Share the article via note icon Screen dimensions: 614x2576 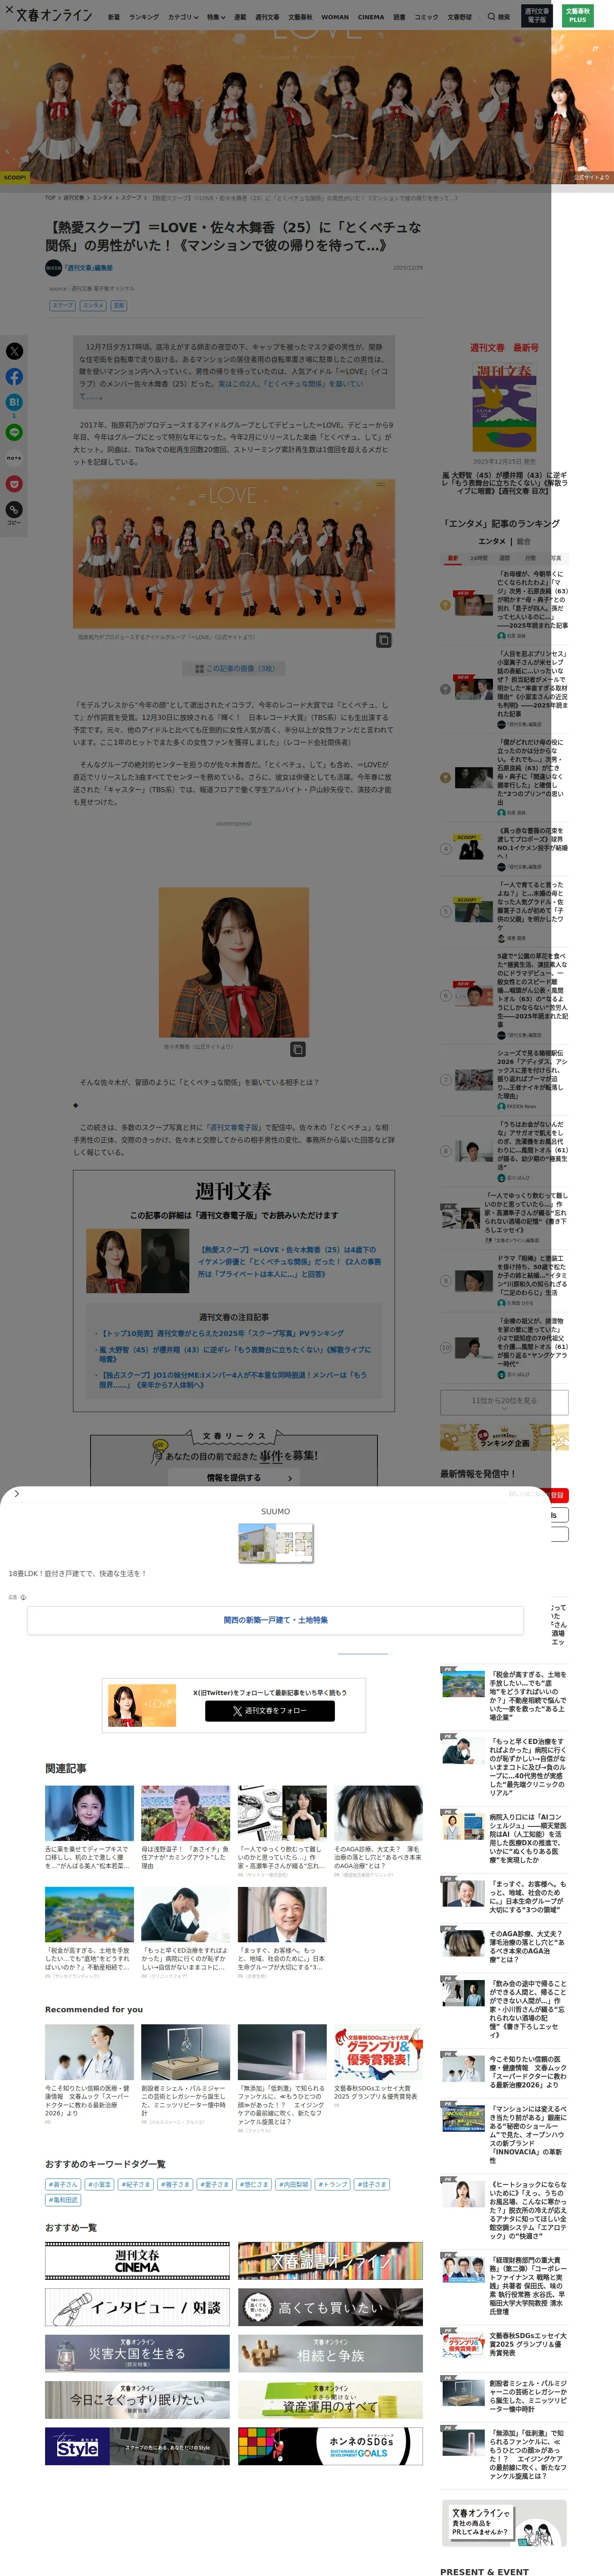point(14,458)
